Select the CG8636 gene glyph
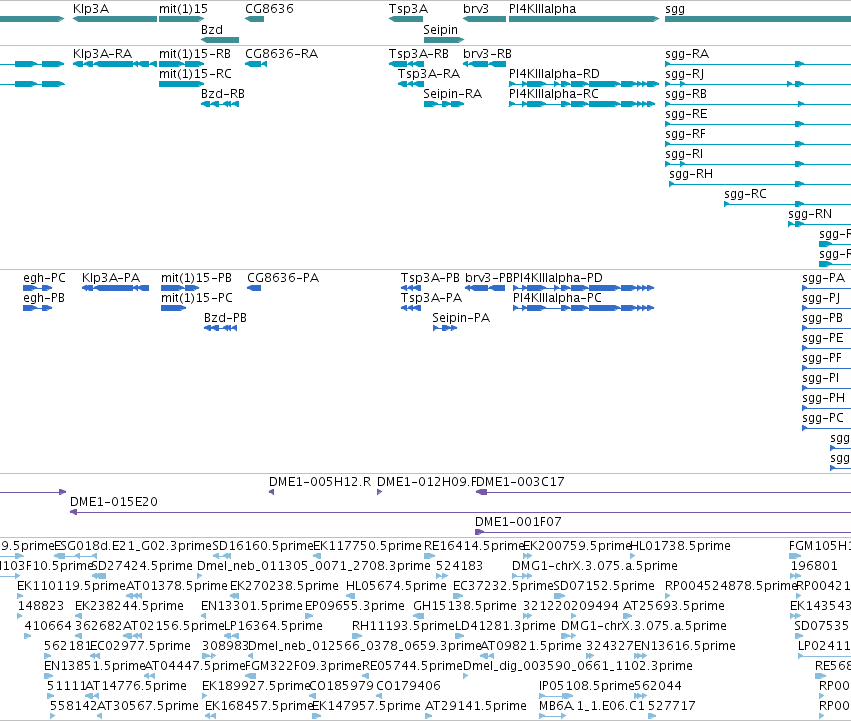851x721 pixels. click(x=255, y=19)
